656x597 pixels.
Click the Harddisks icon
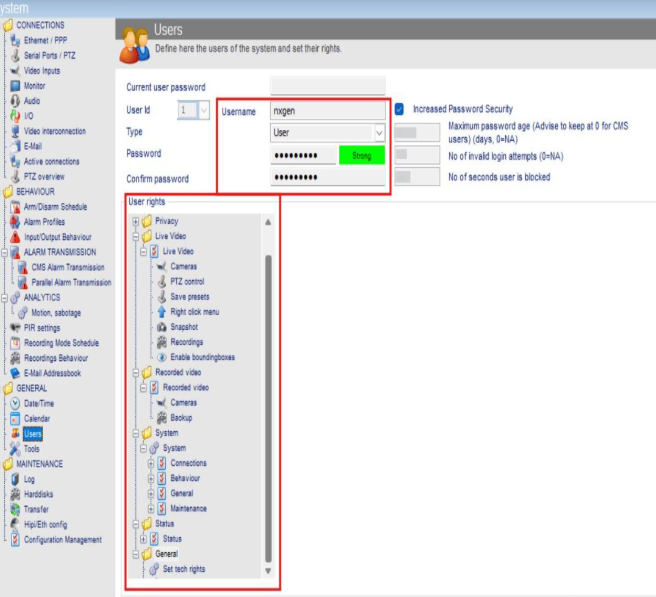pos(15,494)
